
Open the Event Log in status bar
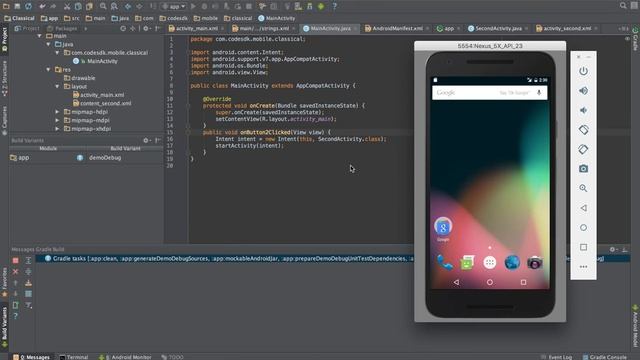point(557,357)
